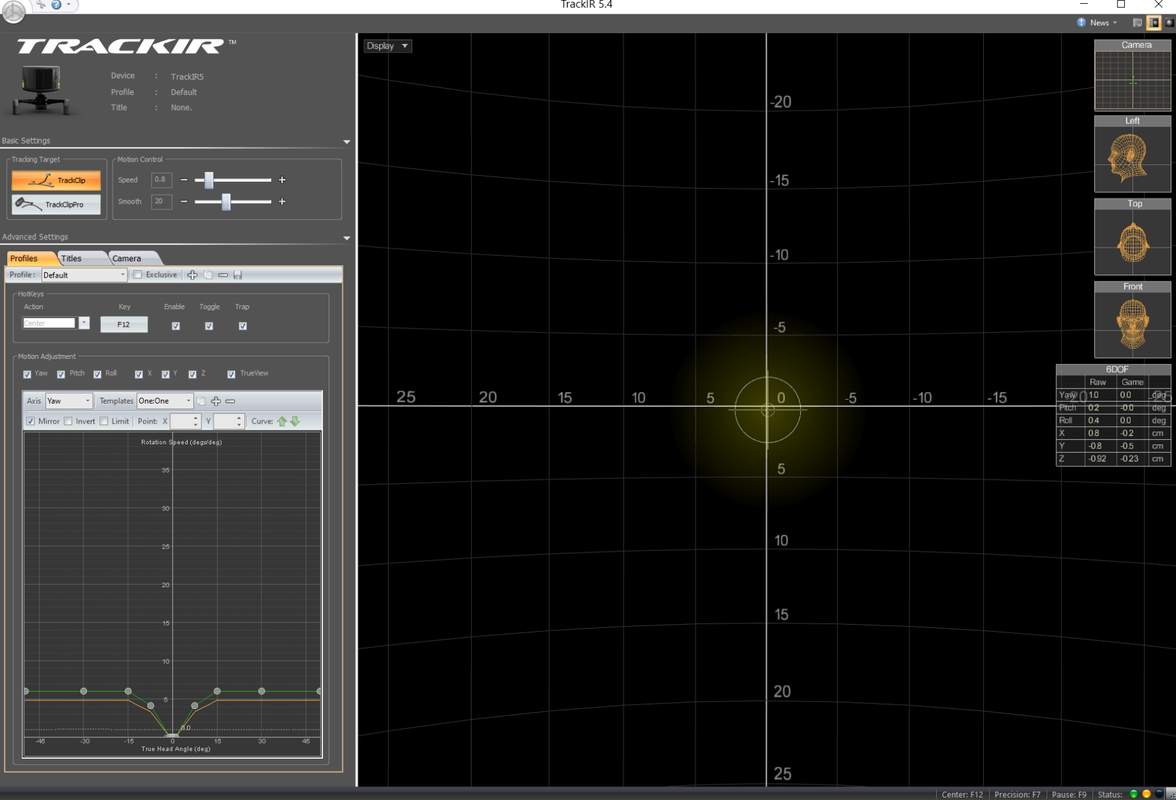Adjust the Smooth slider handle
This screenshot has width=1176, height=800.
pyautogui.click(x=226, y=202)
